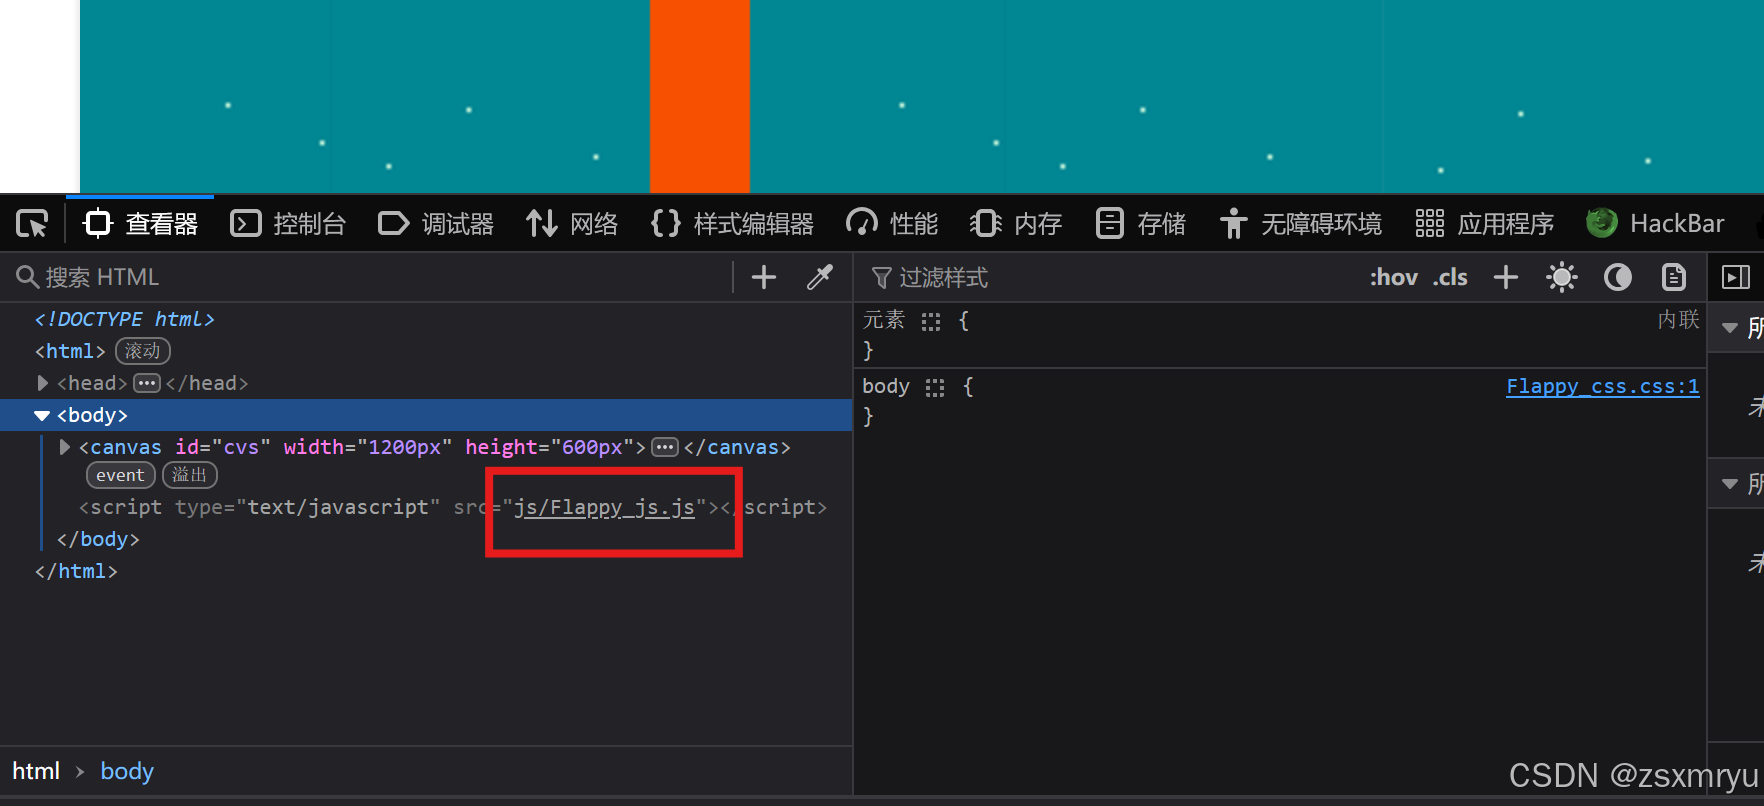Click the plus icon to create new node

[764, 277]
